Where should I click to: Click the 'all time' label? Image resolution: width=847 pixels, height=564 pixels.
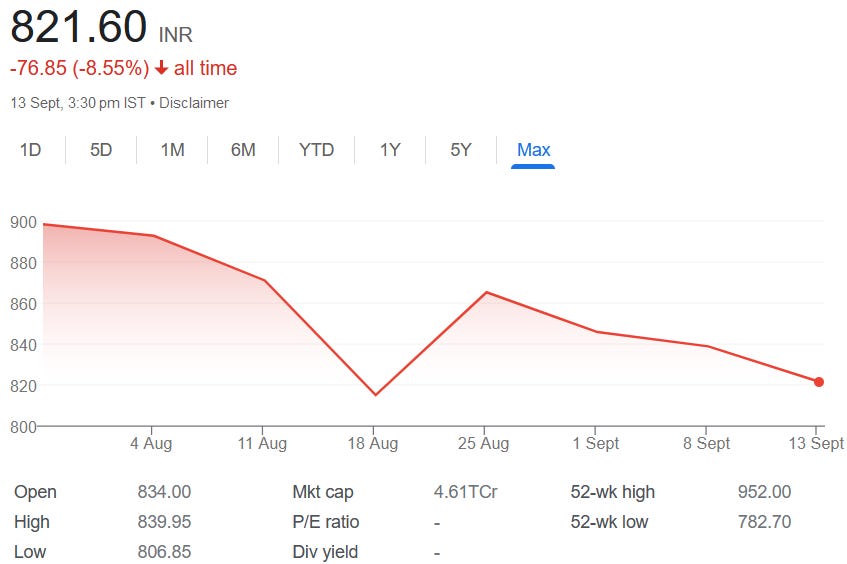click(x=205, y=68)
